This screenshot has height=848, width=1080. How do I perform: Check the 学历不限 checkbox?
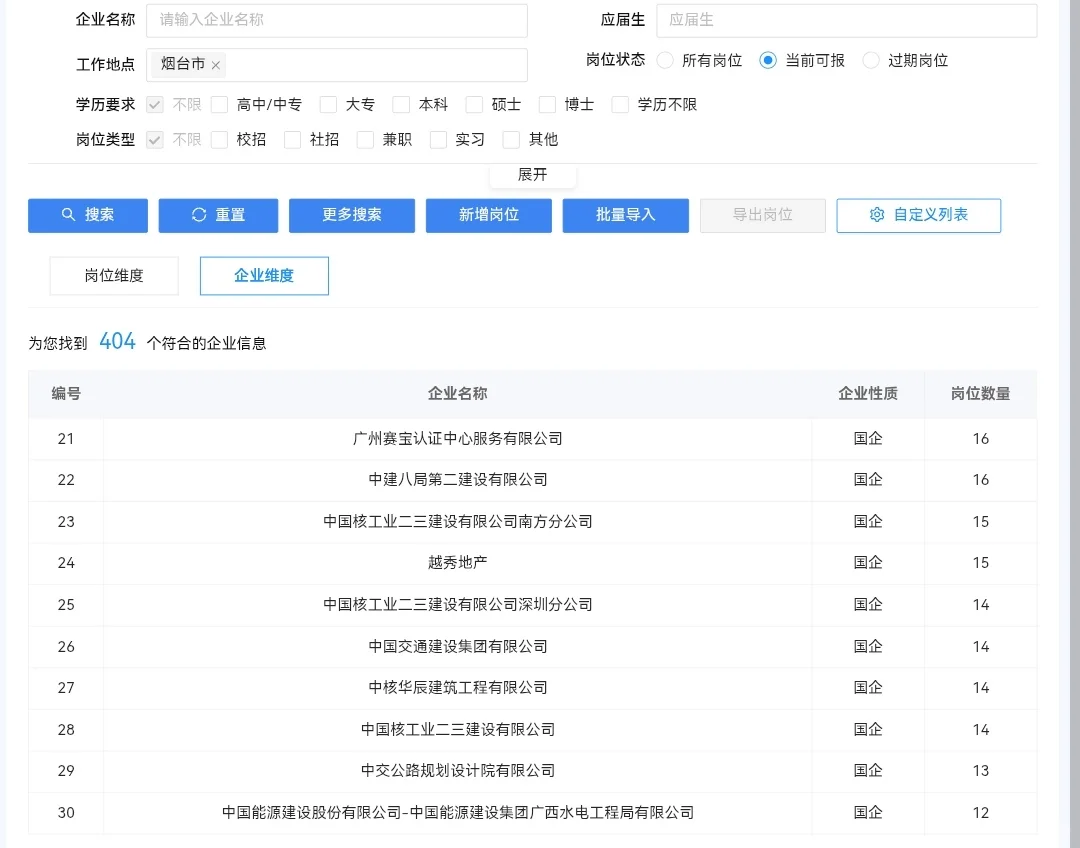point(621,105)
